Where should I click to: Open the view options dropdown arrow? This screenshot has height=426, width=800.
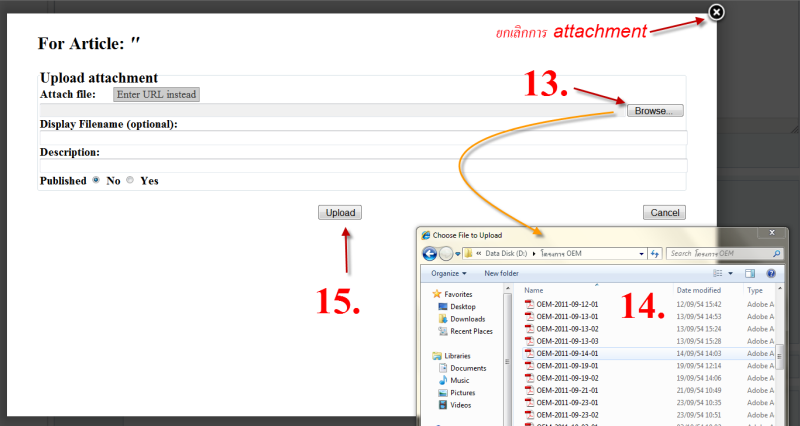point(730,274)
